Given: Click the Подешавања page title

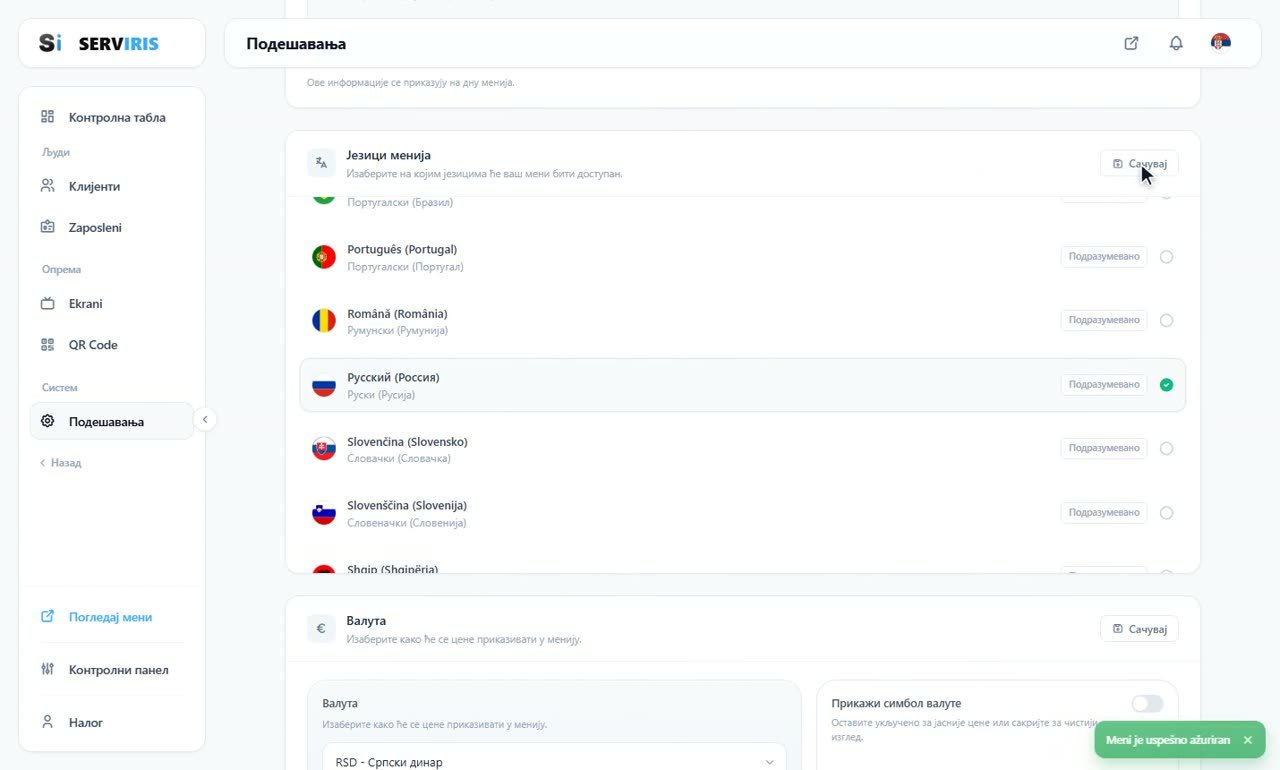Looking at the screenshot, I should 296,44.
